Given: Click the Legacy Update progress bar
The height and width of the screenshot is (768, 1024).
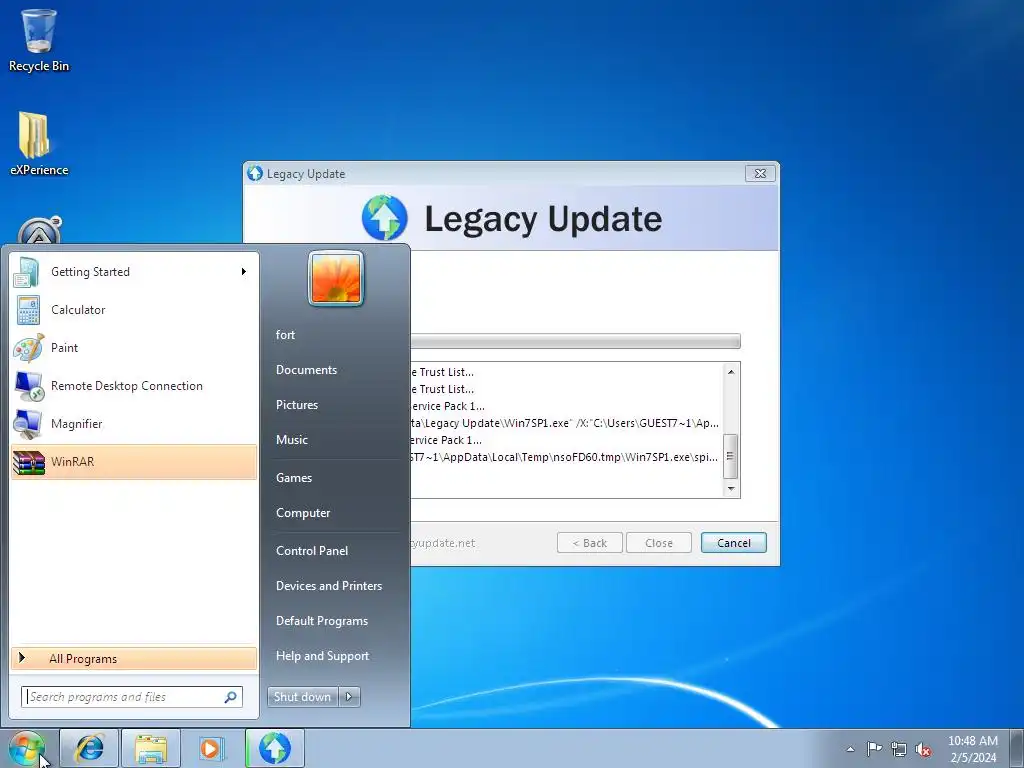Looking at the screenshot, I should (575, 341).
